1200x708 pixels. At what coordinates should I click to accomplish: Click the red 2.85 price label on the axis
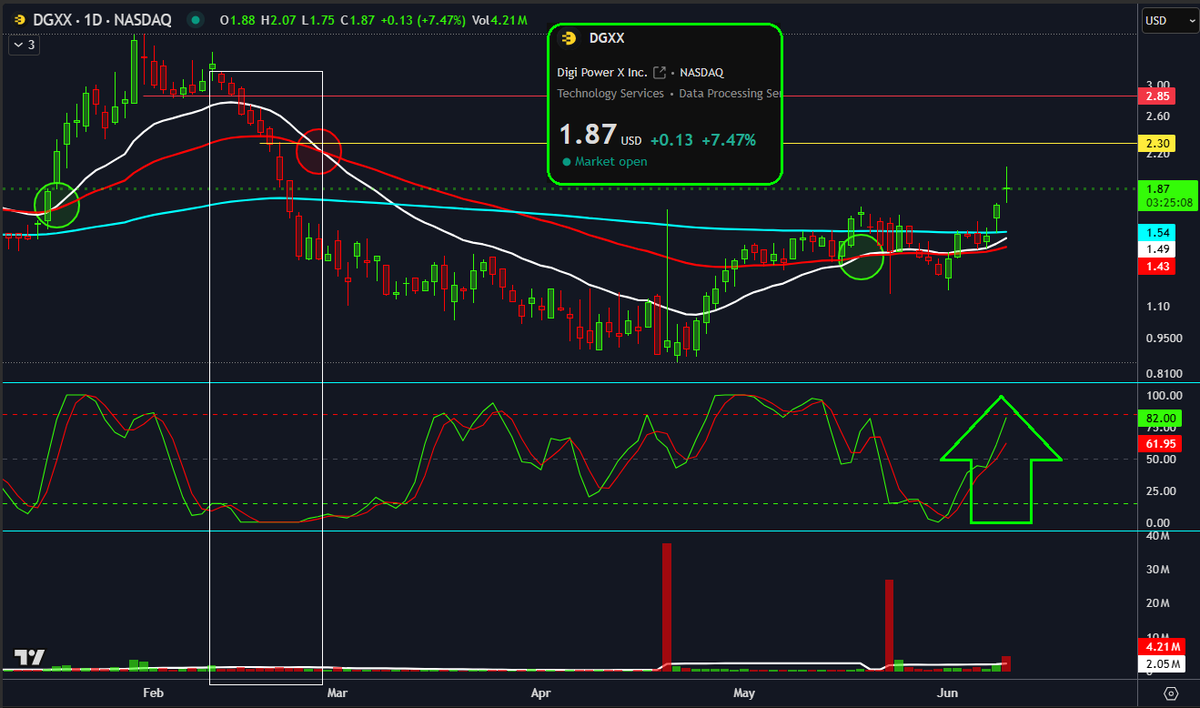pos(1158,96)
